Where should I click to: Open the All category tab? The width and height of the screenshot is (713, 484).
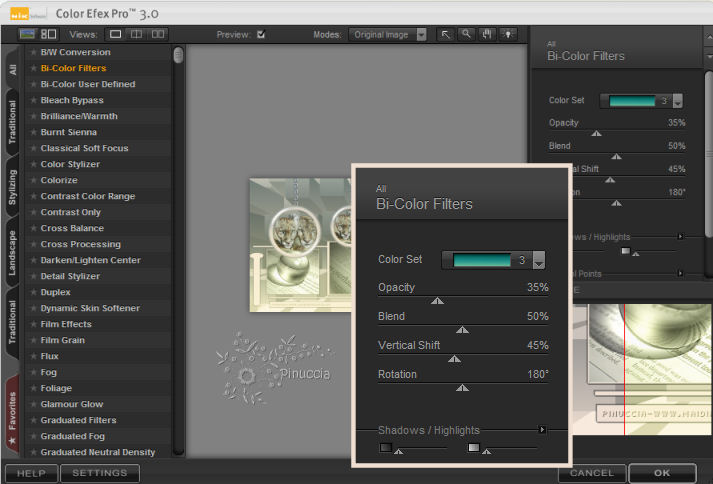12,69
